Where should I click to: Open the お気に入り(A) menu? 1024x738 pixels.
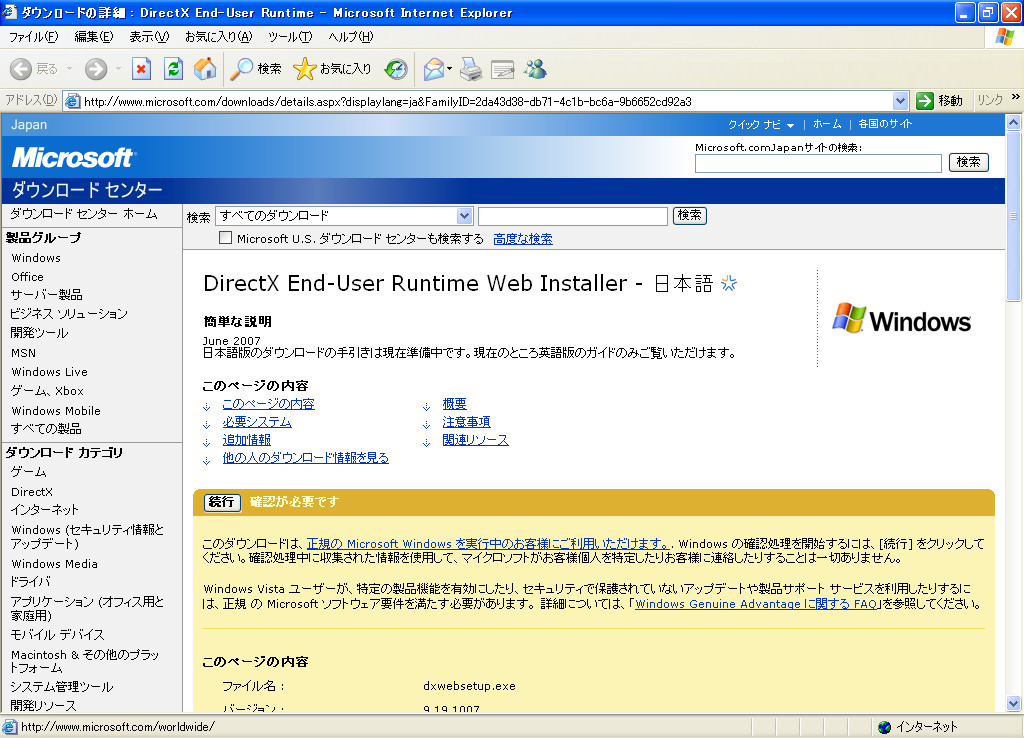point(218,37)
